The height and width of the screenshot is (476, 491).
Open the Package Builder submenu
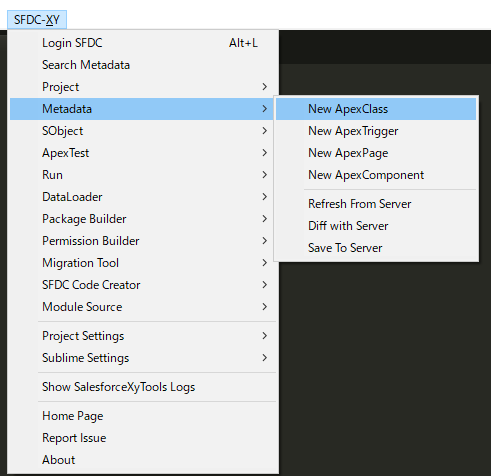[143, 219]
